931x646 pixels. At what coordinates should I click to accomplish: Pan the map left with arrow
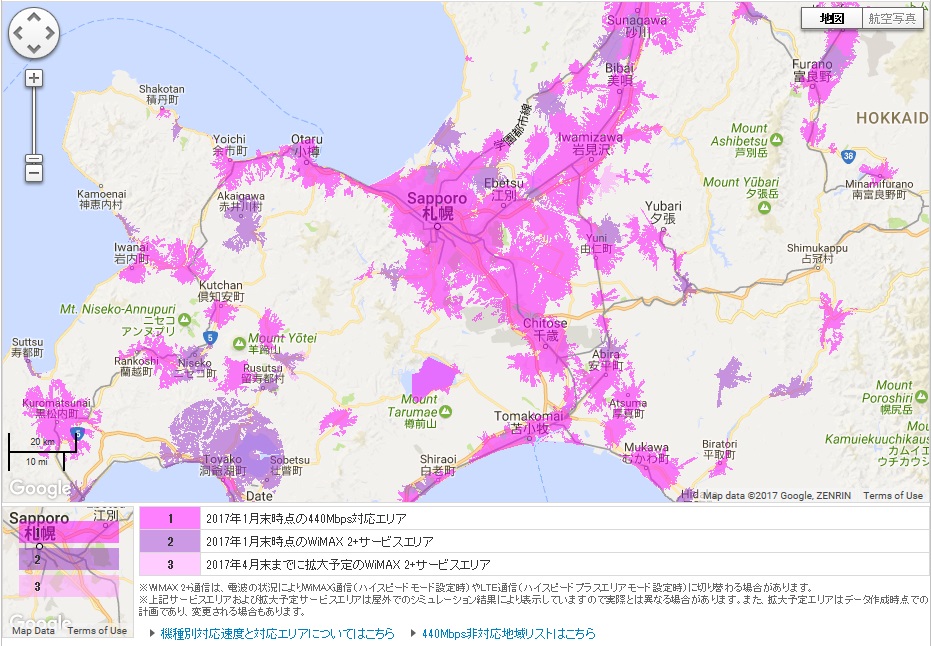pos(19,34)
